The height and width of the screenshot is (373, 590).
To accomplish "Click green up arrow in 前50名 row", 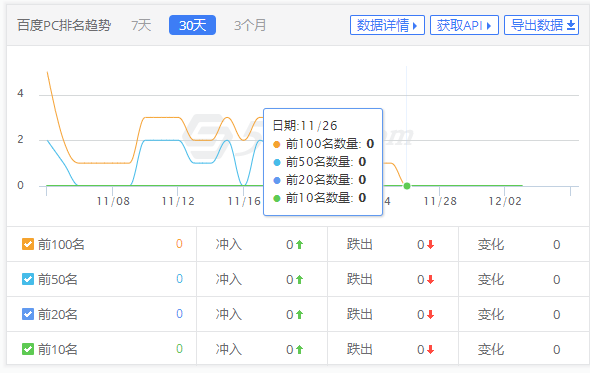I will pyautogui.click(x=299, y=280).
